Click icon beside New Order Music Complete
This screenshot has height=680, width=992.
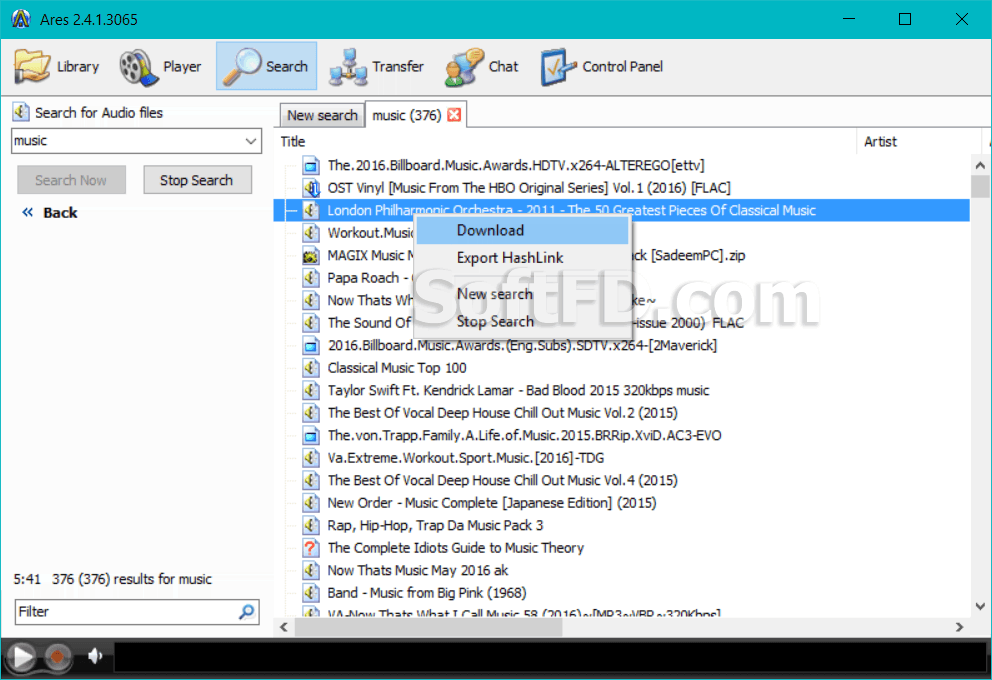tap(311, 503)
